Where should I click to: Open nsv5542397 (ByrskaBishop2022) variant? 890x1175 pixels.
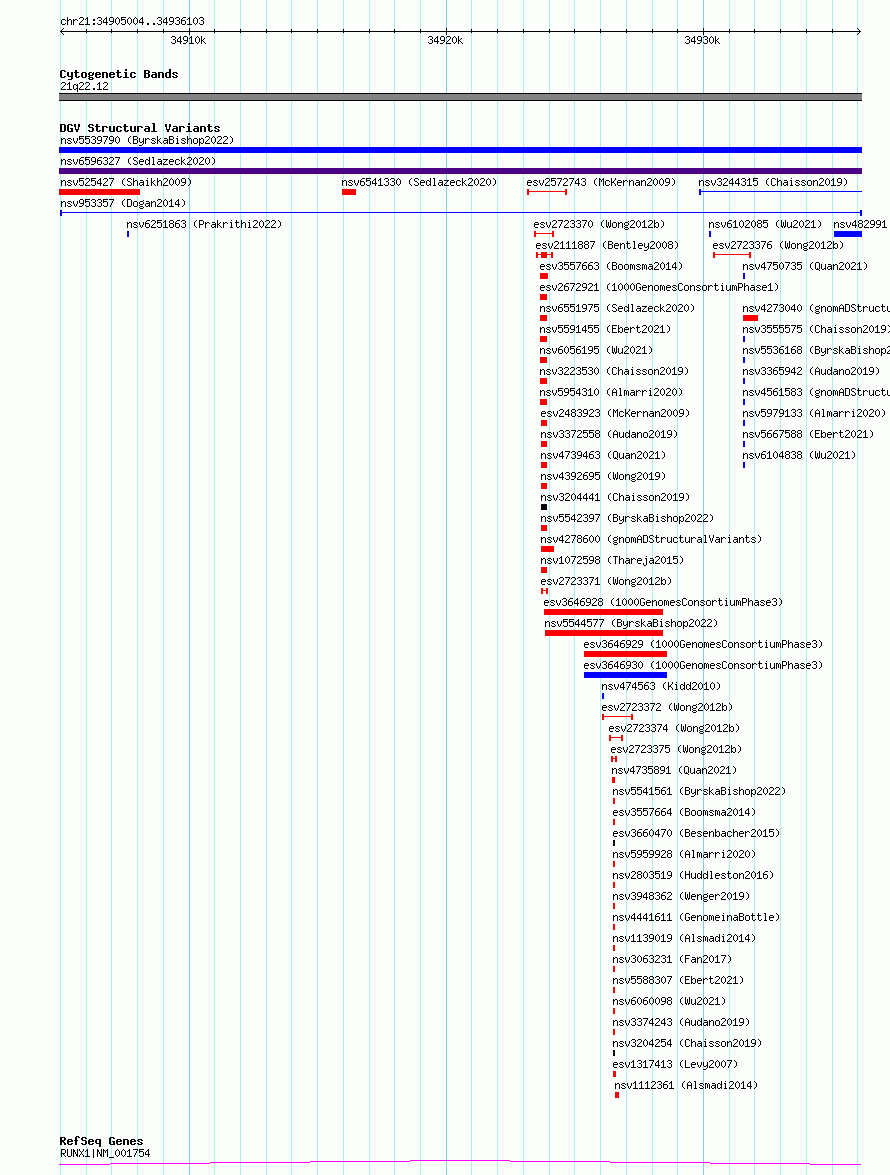click(627, 518)
